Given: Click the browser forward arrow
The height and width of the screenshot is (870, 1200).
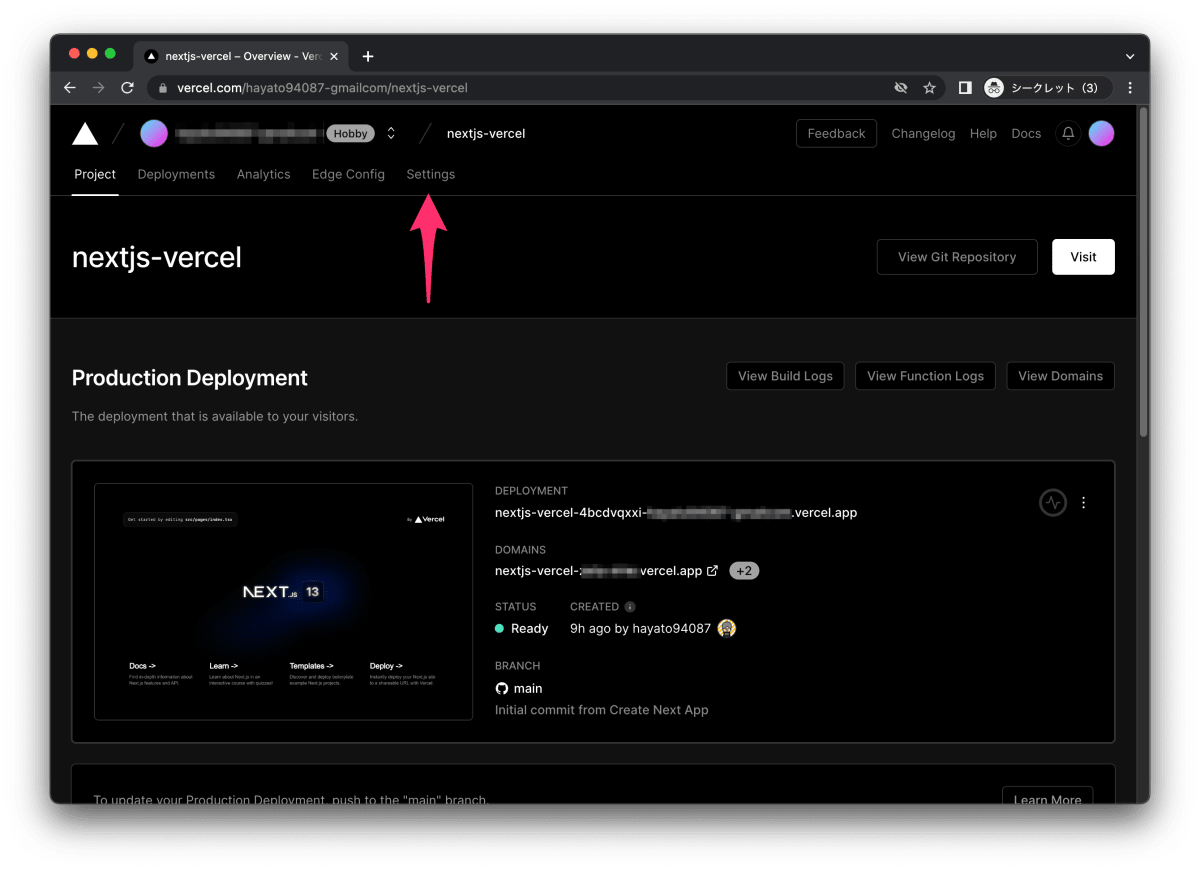Looking at the screenshot, I should click(x=98, y=88).
